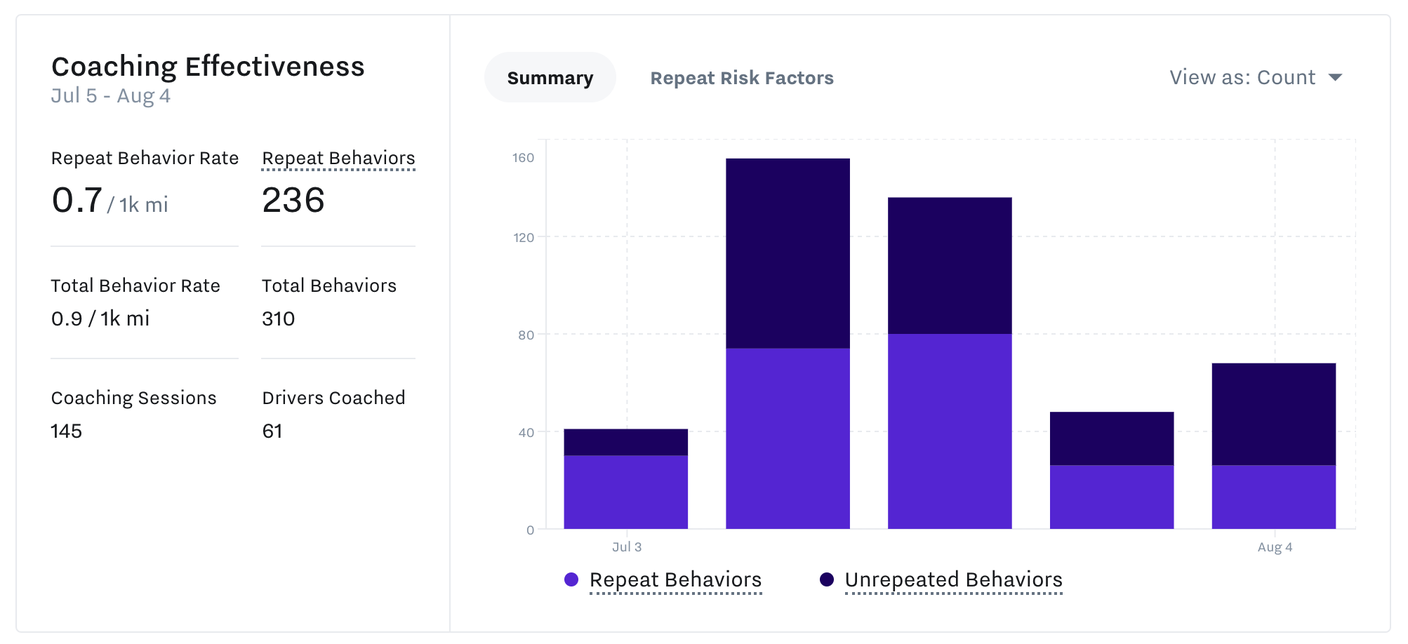Switch to the Repeat Risk Factors tab
The image size is (1408, 644).
pos(741,77)
